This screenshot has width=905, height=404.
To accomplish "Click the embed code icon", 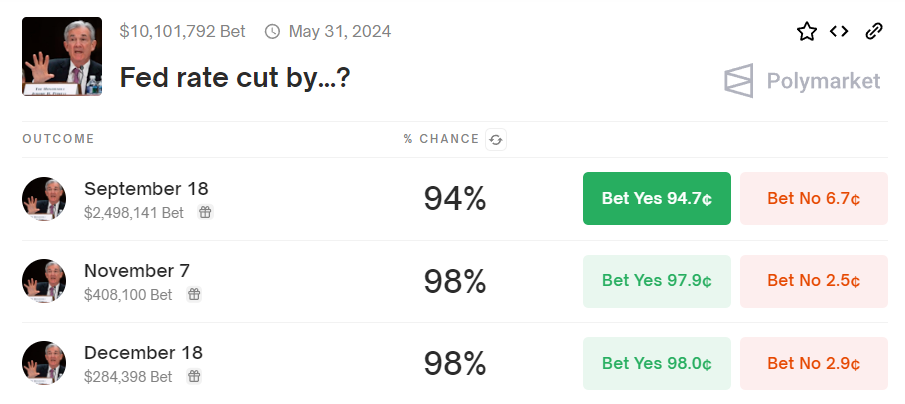I will 840,31.
